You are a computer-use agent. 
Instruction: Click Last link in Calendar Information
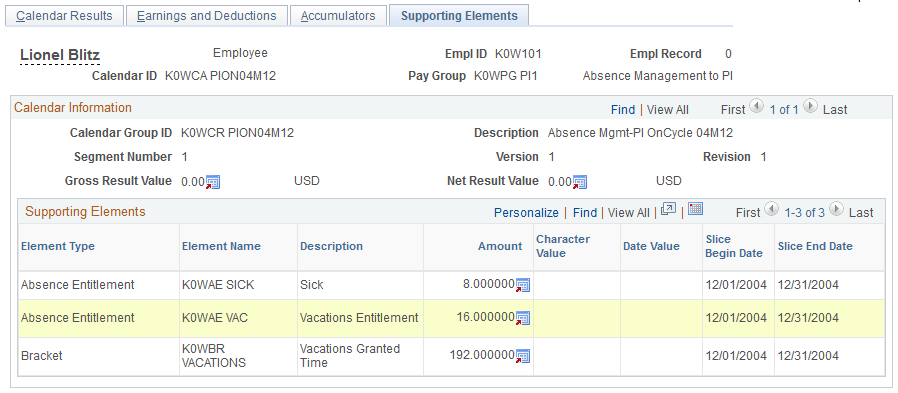(835, 109)
